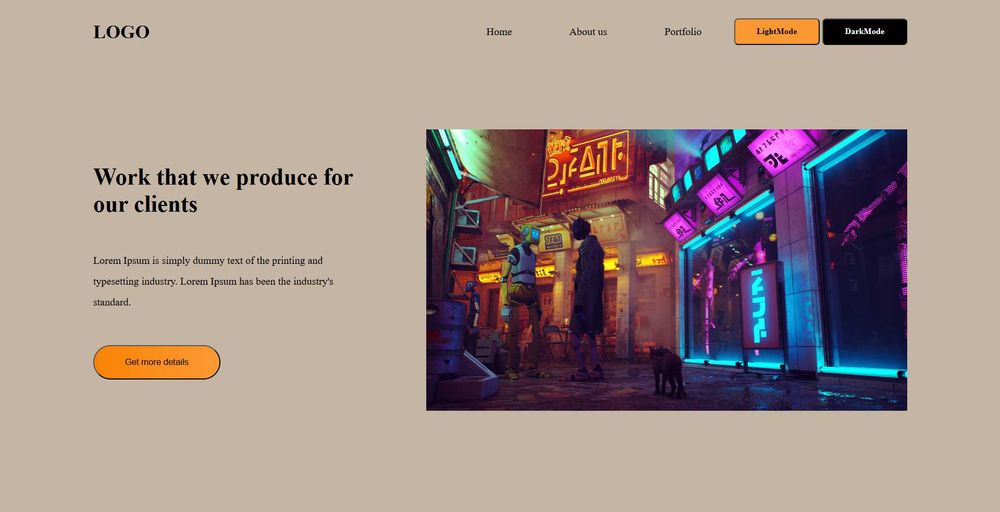This screenshot has width=1000, height=512.
Task: Click the small blue robot near the barrel
Action: (x=473, y=306)
